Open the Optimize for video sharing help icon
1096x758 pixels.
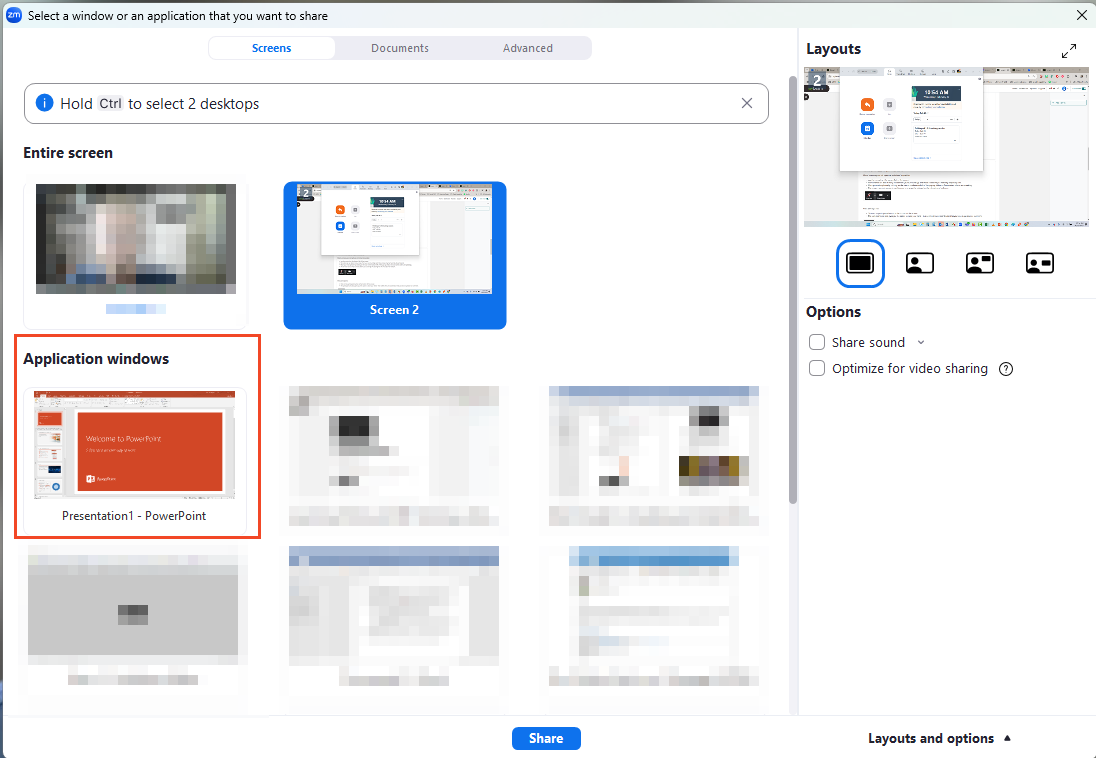click(1006, 369)
